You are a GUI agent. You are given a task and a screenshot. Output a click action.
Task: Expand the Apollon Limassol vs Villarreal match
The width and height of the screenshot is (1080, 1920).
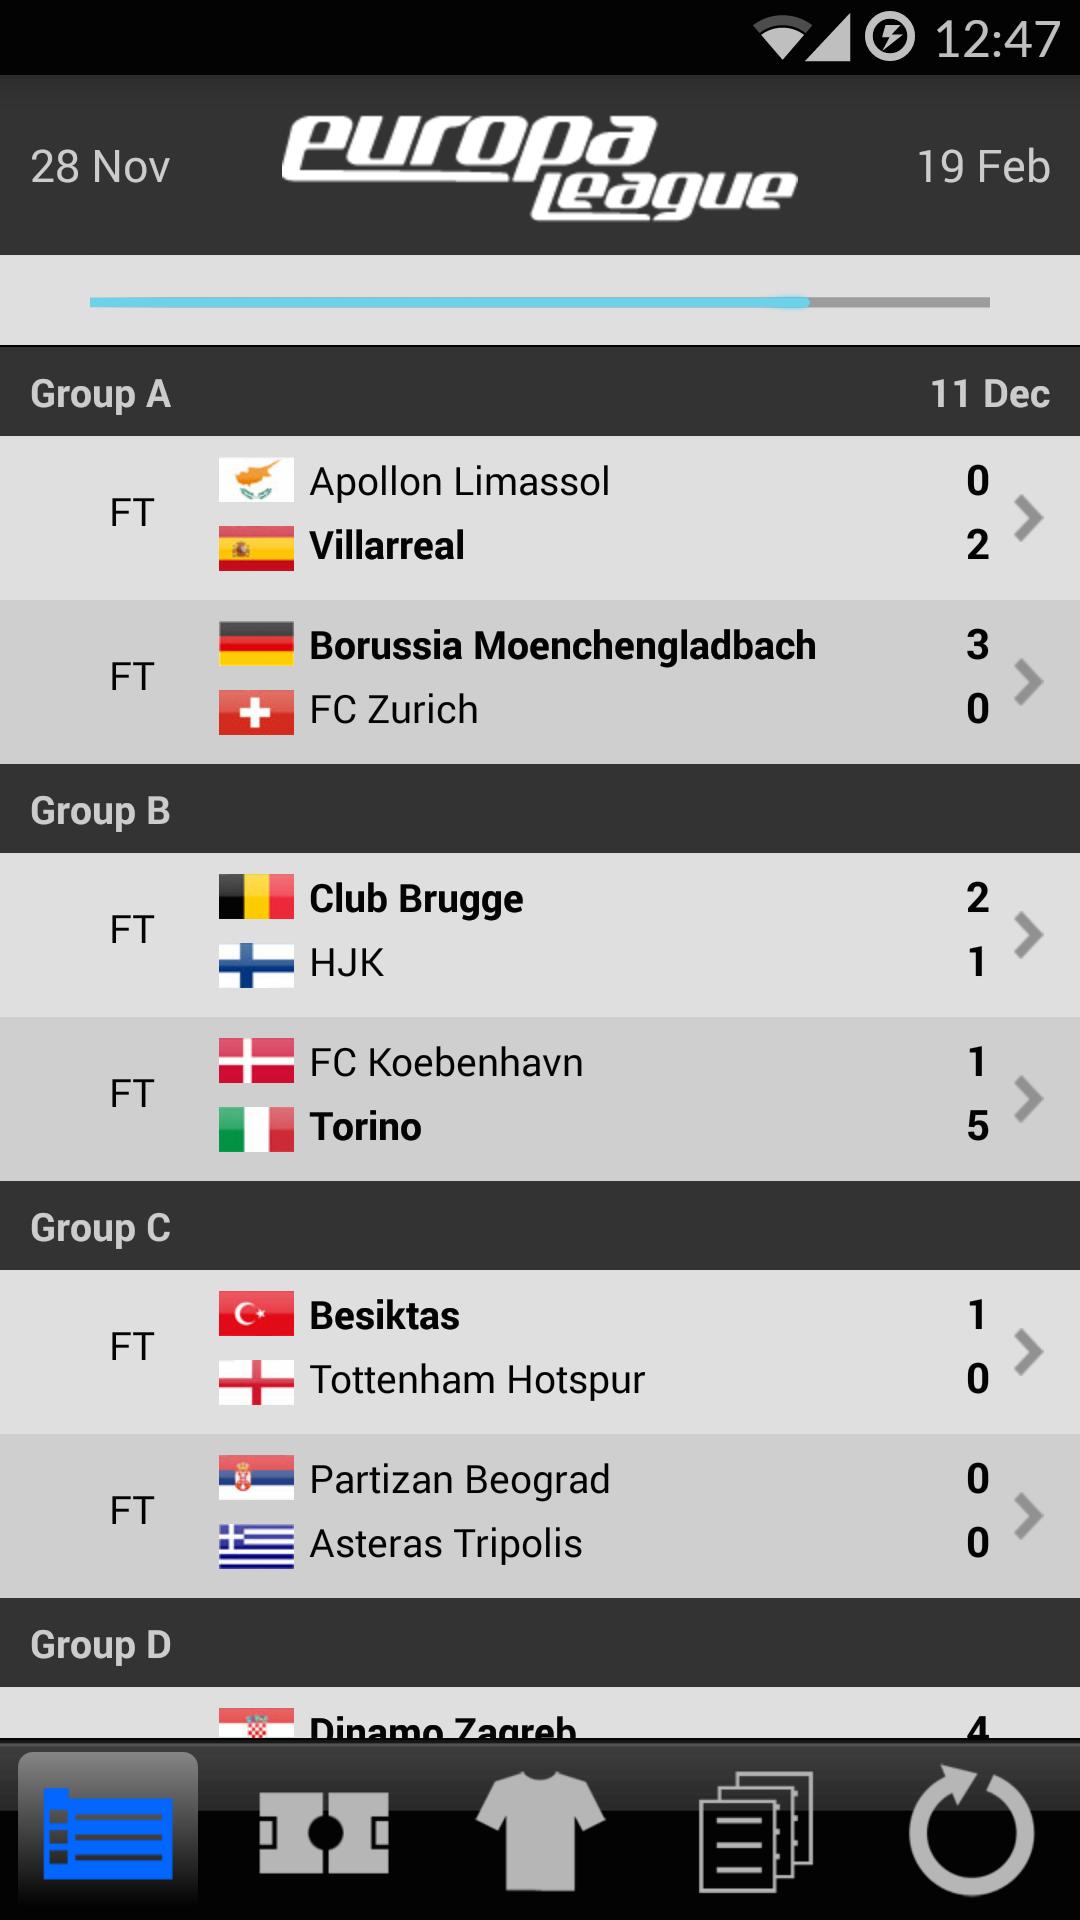pyautogui.click(x=1031, y=517)
